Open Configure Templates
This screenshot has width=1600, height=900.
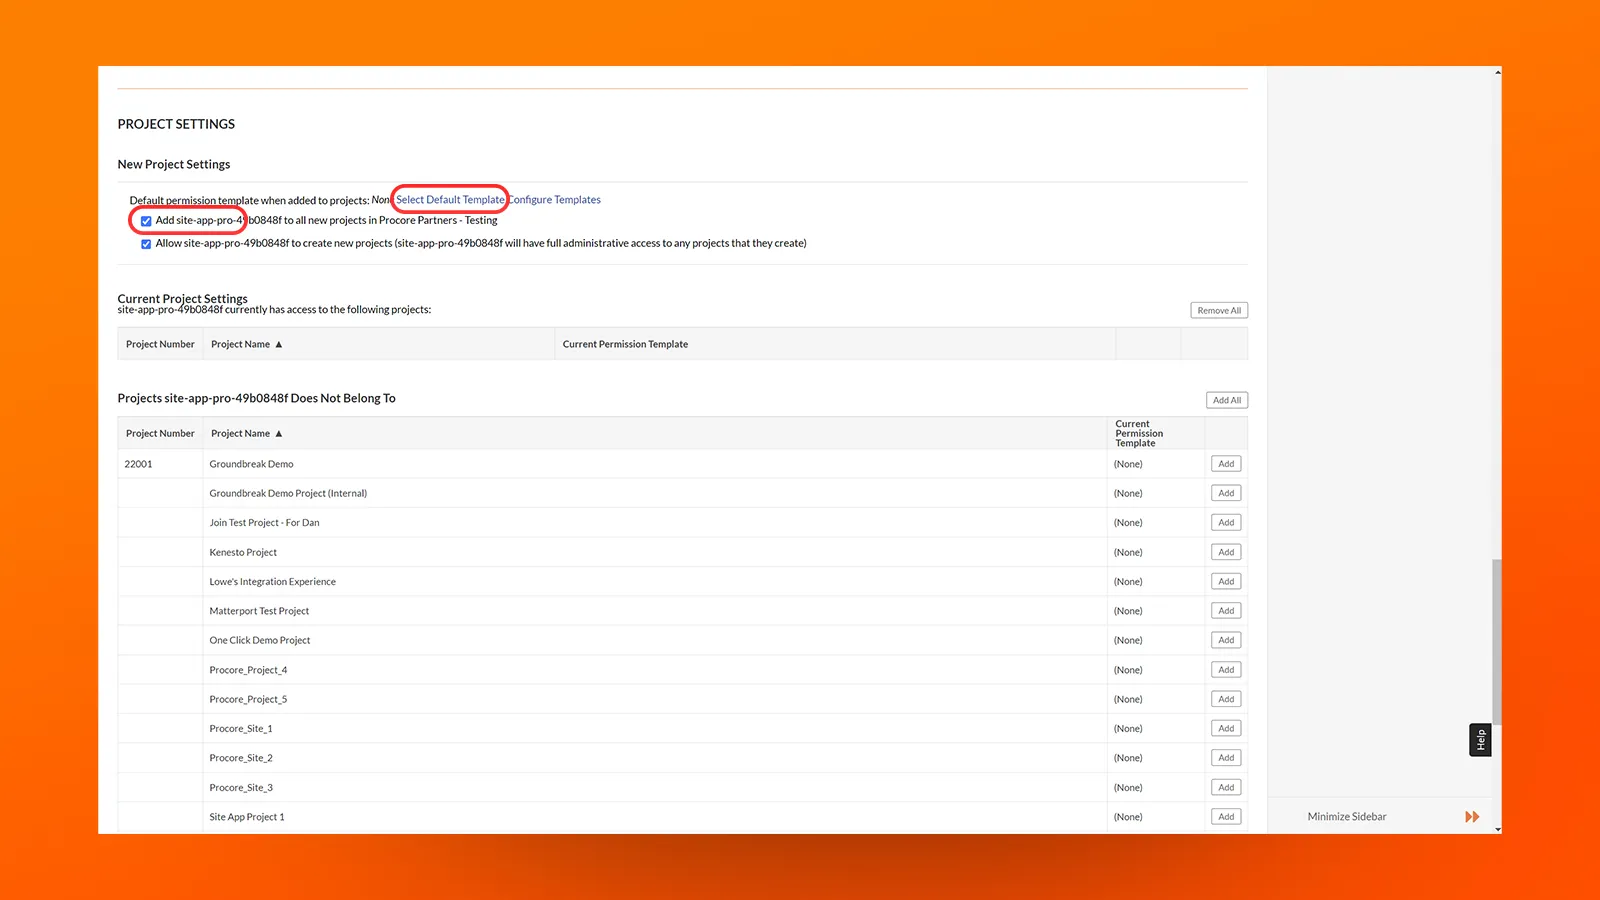554,199
